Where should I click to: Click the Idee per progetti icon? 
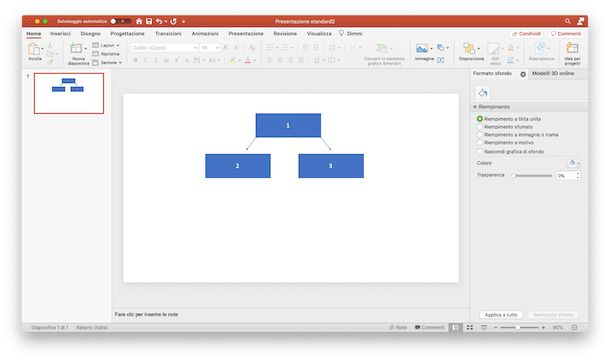(x=572, y=49)
